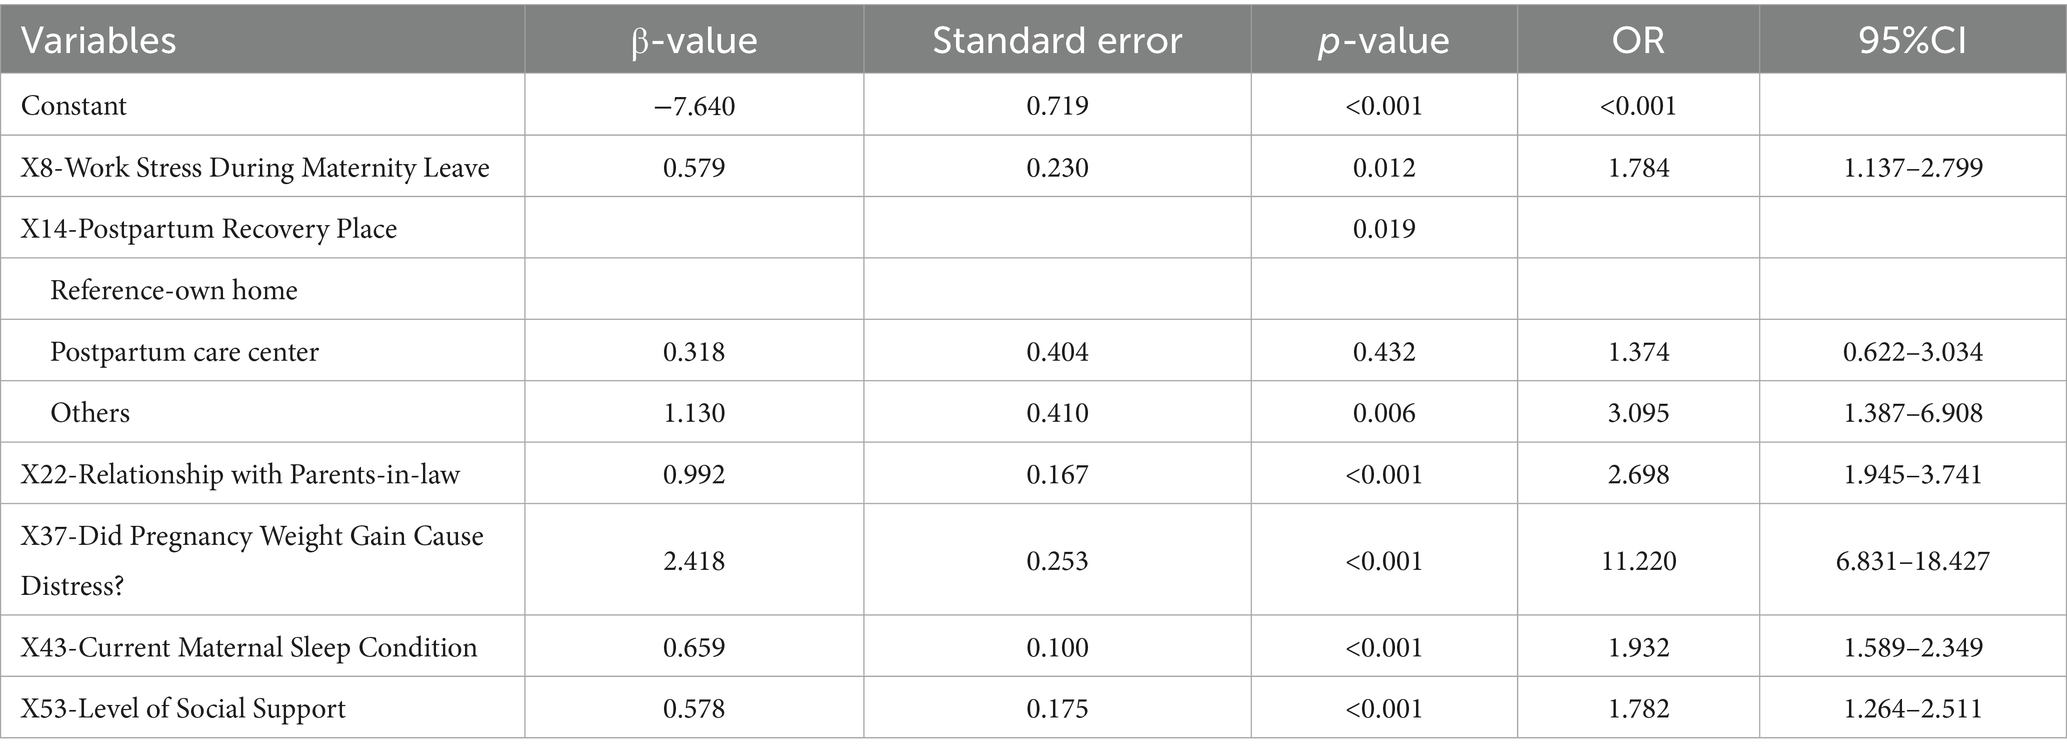Click the X14-Postpartum Recovery Place row label
The image size is (2067, 756).
209,229
